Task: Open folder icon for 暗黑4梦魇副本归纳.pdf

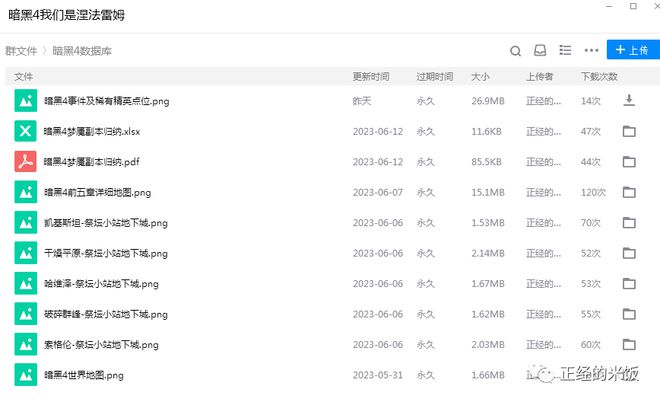Action: pos(629,162)
